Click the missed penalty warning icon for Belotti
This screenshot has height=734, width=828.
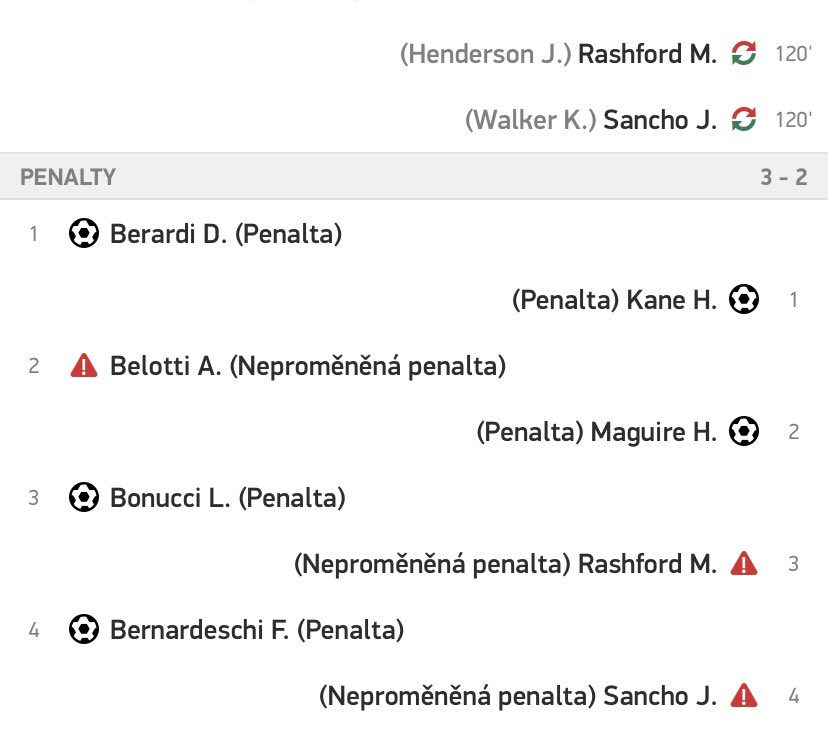point(83,365)
